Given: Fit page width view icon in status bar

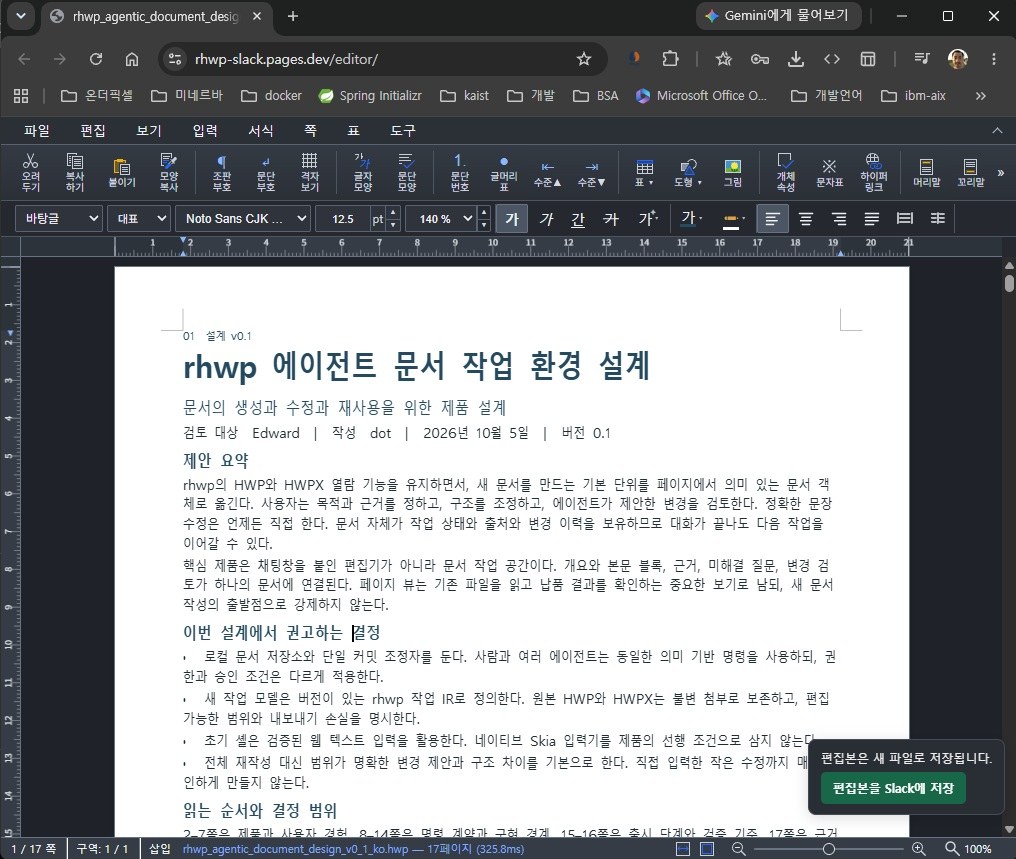Looking at the screenshot, I should click(x=683, y=849).
